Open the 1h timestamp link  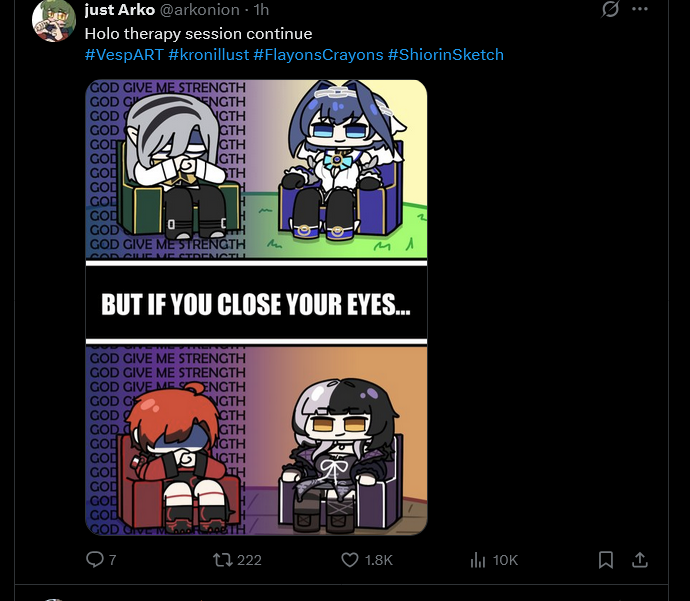[261, 10]
